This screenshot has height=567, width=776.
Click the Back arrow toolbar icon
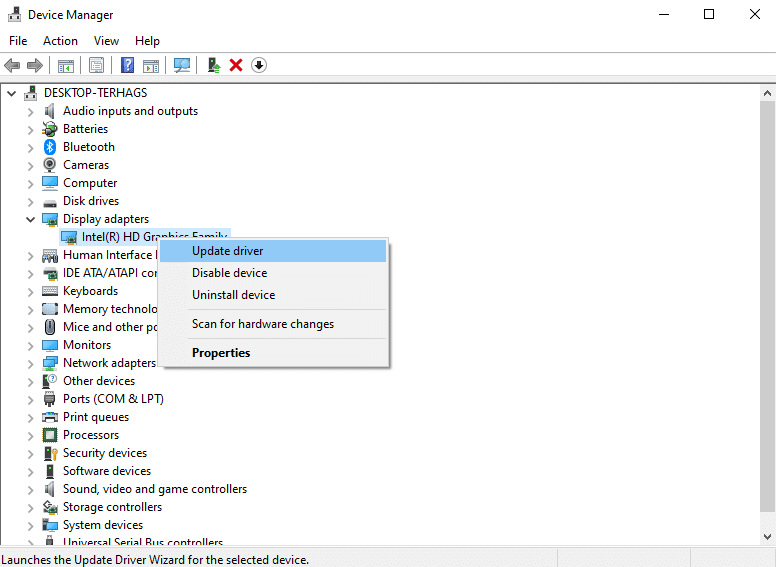[12, 65]
